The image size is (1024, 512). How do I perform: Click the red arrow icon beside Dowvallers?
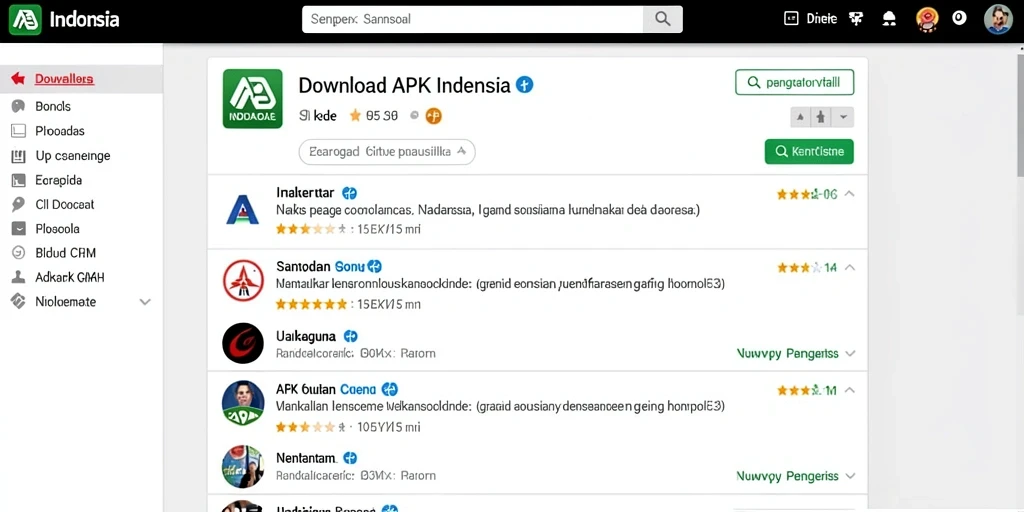[18, 79]
